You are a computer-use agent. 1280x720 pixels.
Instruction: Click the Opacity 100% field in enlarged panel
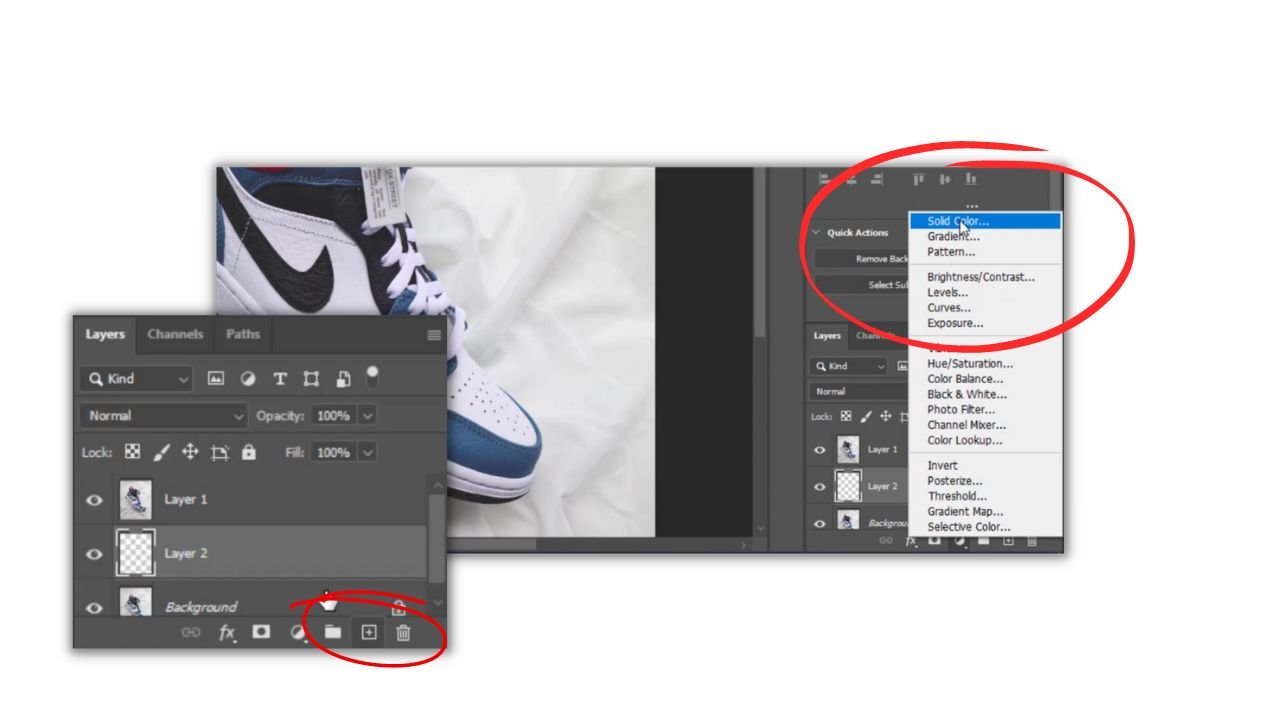coord(333,416)
